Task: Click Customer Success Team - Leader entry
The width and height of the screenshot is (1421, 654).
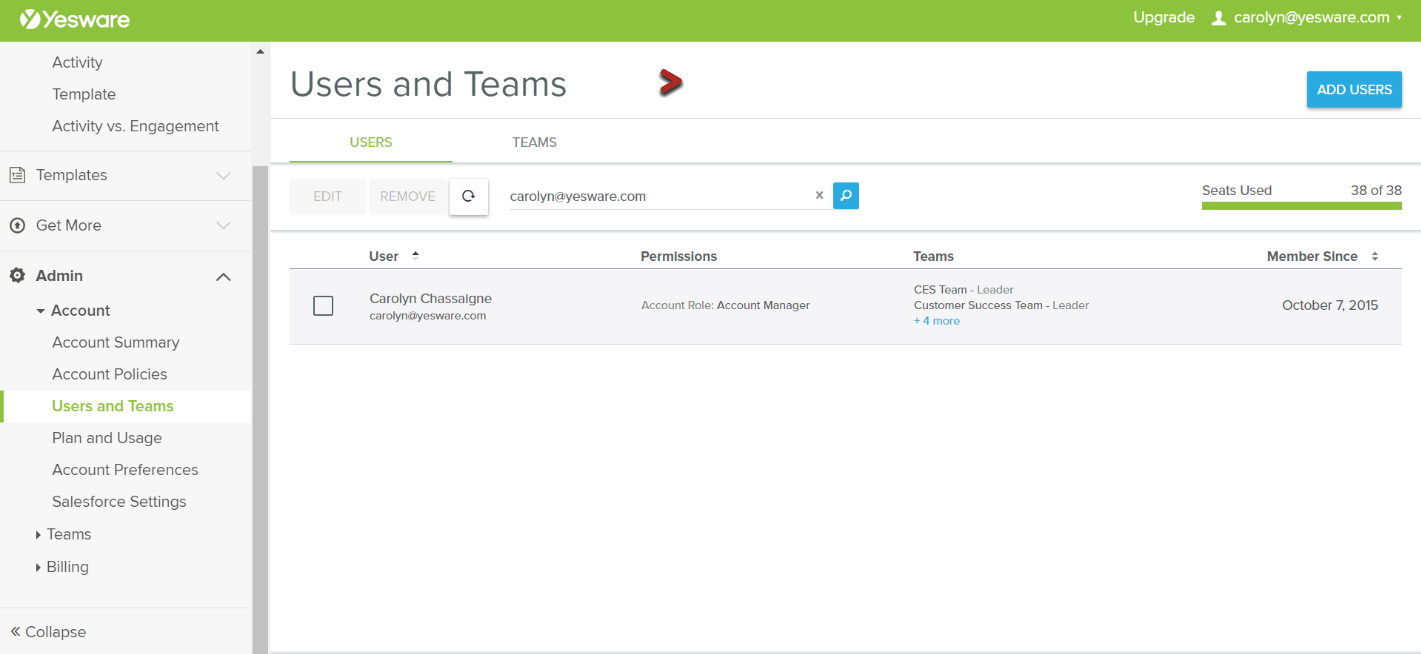Action: (x=1001, y=305)
